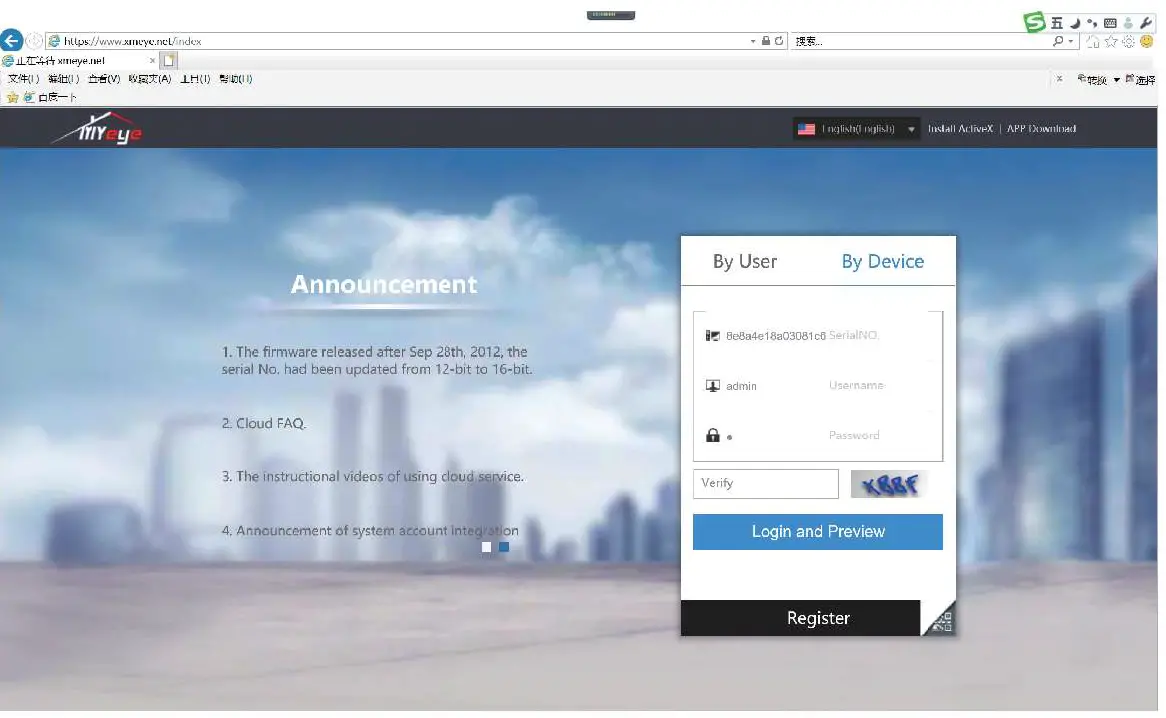Open the soft keyboard icon in IME toolbar
This screenshot has width=1166, height=718.
coord(1110,23)
